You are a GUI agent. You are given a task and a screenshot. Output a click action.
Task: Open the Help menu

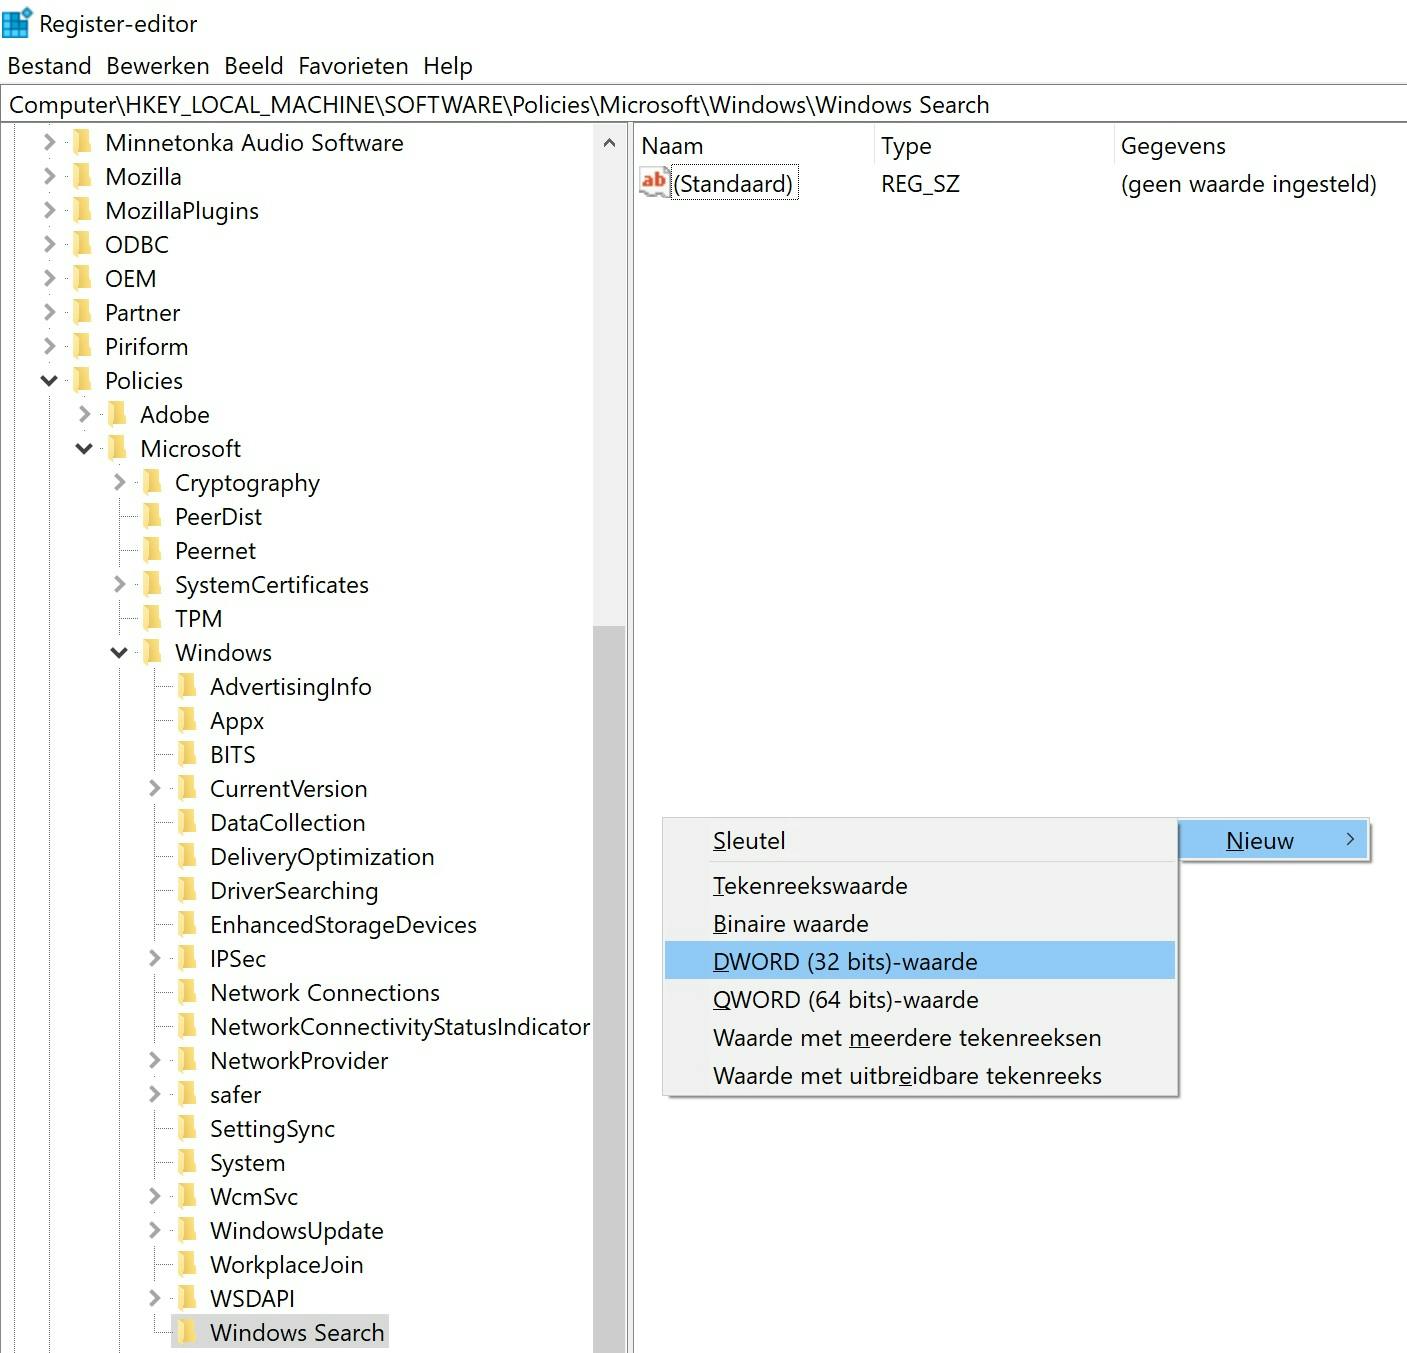[448, 66]
